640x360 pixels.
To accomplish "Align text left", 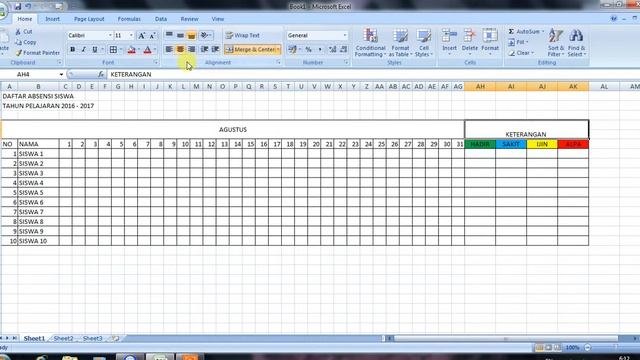I will tap(169, 49).
